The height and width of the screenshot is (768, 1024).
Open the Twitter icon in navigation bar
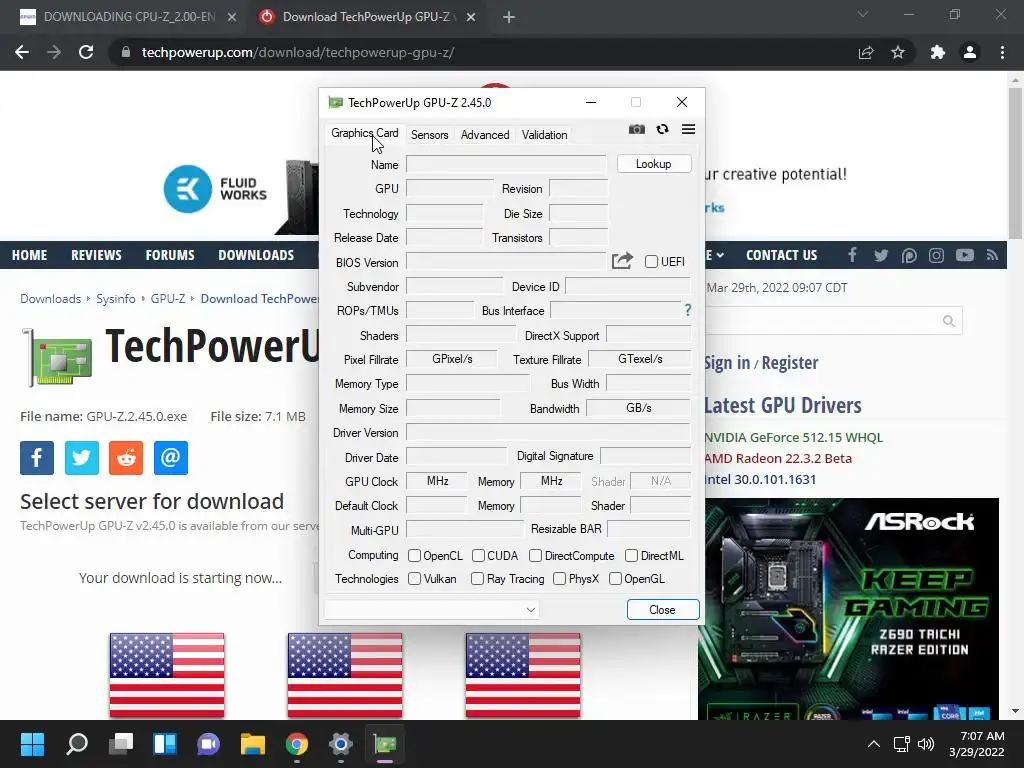(x=880, y=255)
